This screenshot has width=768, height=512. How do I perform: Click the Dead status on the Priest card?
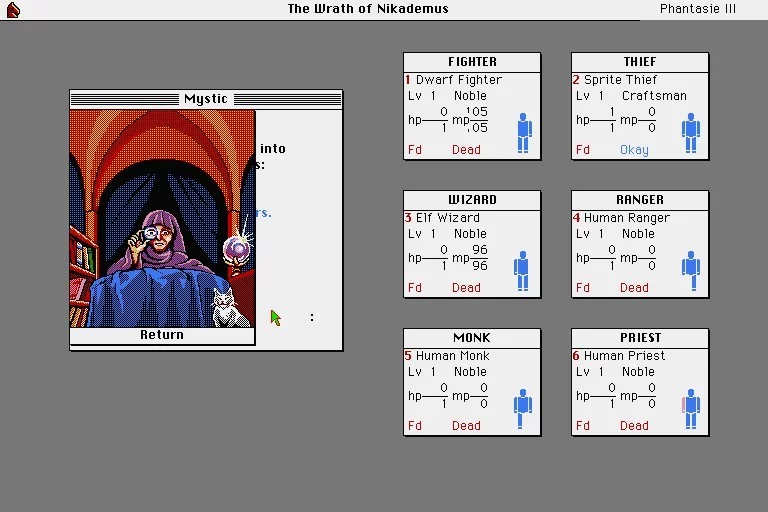(634, 426)
